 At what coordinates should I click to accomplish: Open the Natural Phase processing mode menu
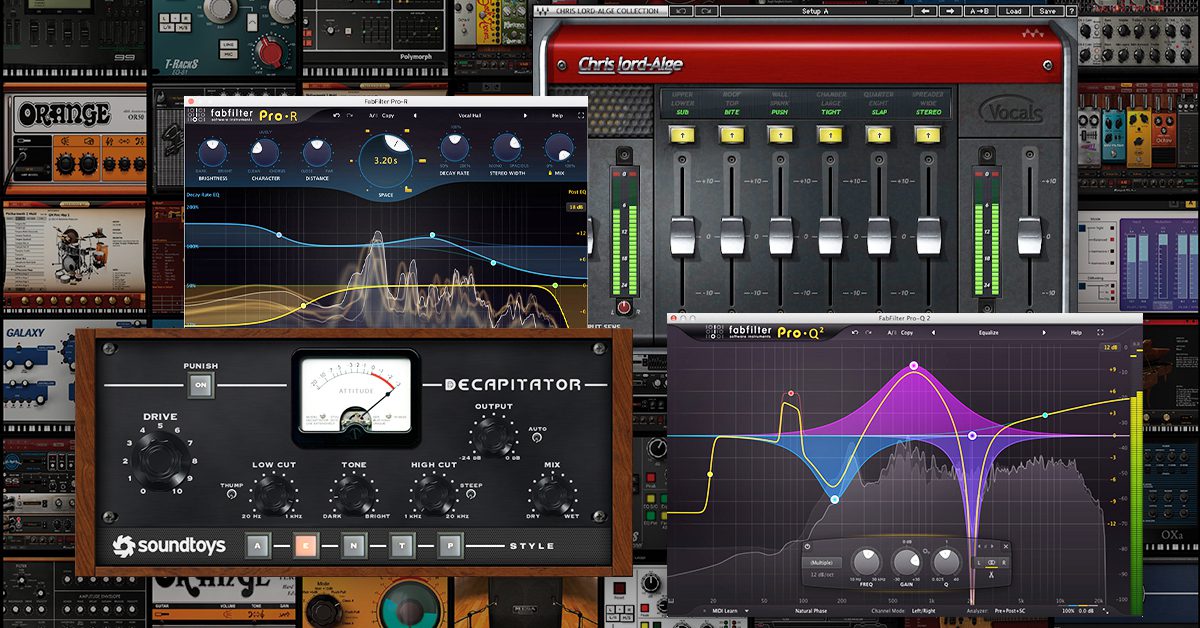click(x=811, y=611)
